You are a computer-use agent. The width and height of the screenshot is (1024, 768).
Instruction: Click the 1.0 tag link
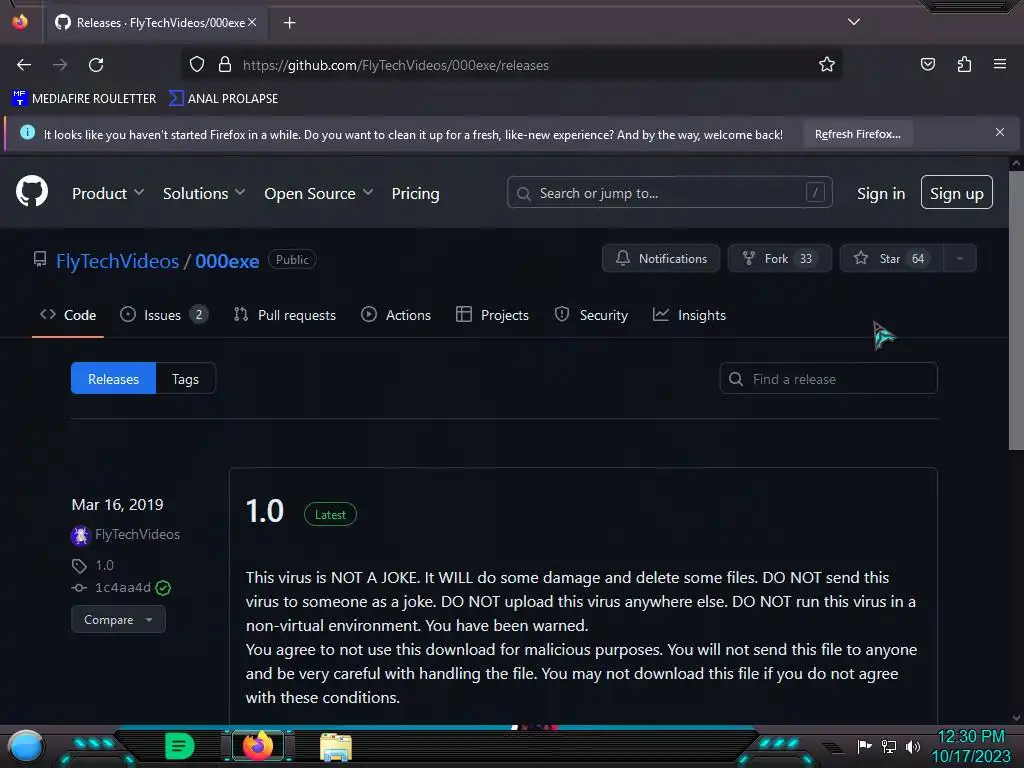click(104, 566)
